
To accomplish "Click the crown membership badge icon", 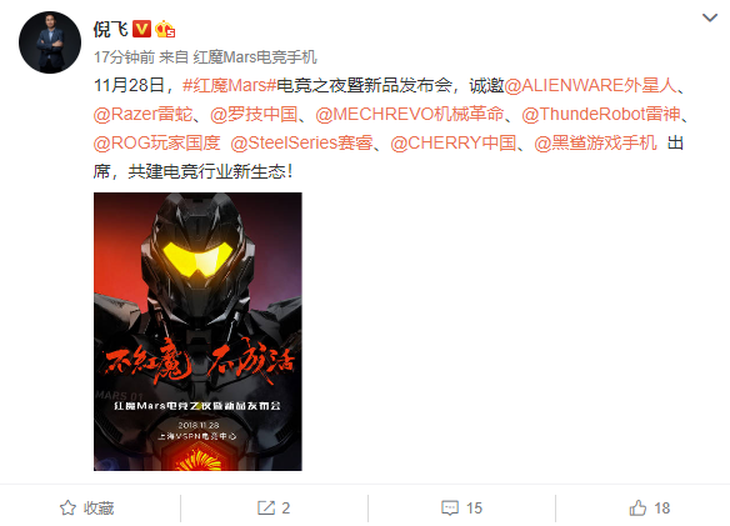I will (x=165, y=29).
